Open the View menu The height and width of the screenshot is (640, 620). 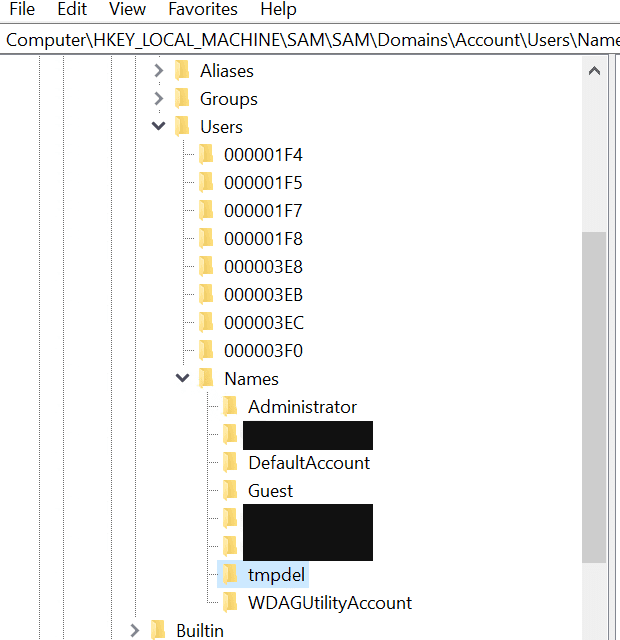point(127,9)
